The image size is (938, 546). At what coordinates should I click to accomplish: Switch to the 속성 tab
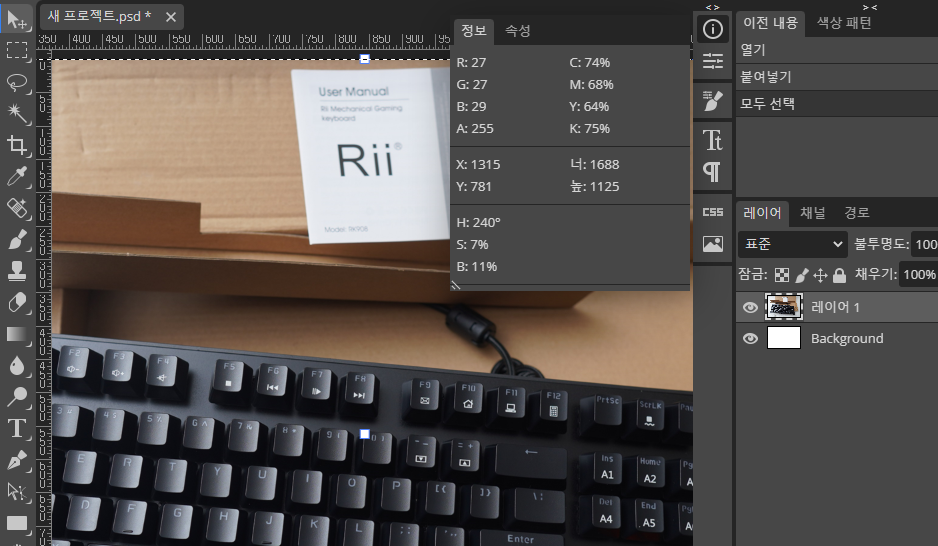tap(517, 30)
